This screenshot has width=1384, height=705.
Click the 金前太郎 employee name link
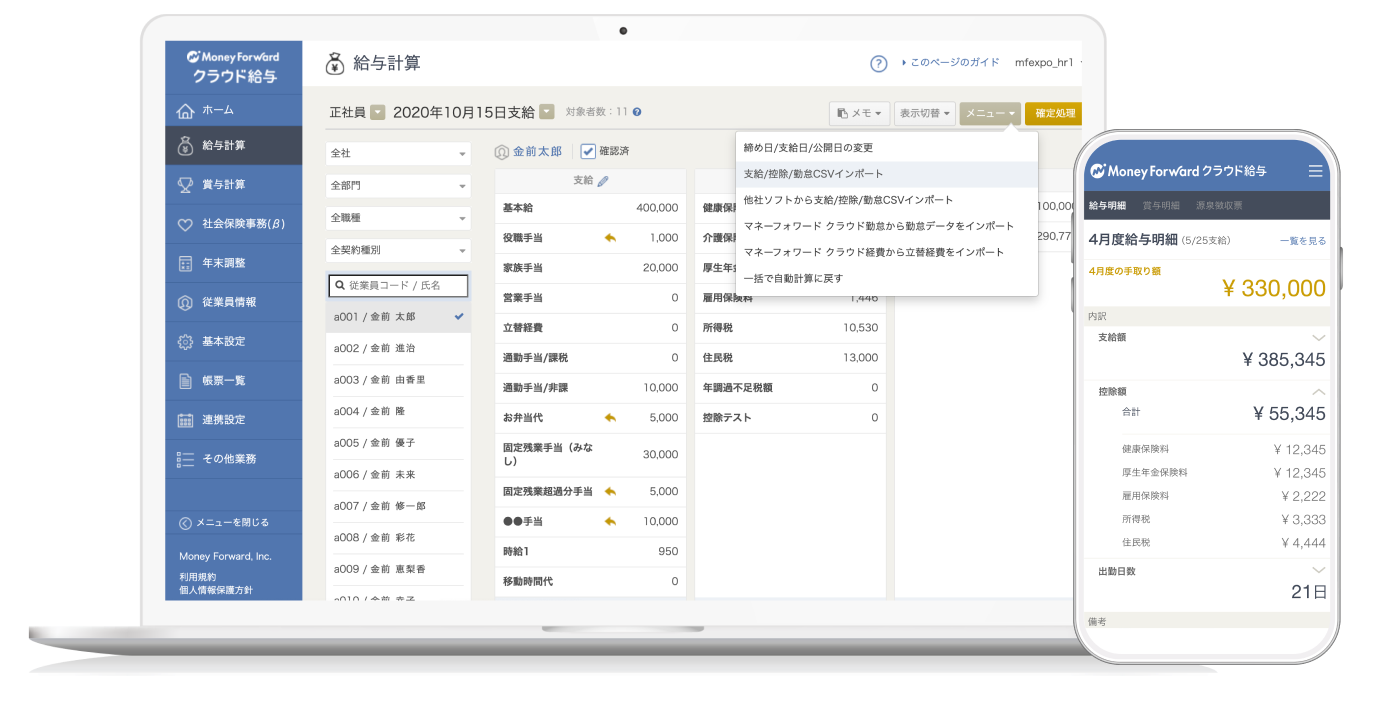[537, 152]
